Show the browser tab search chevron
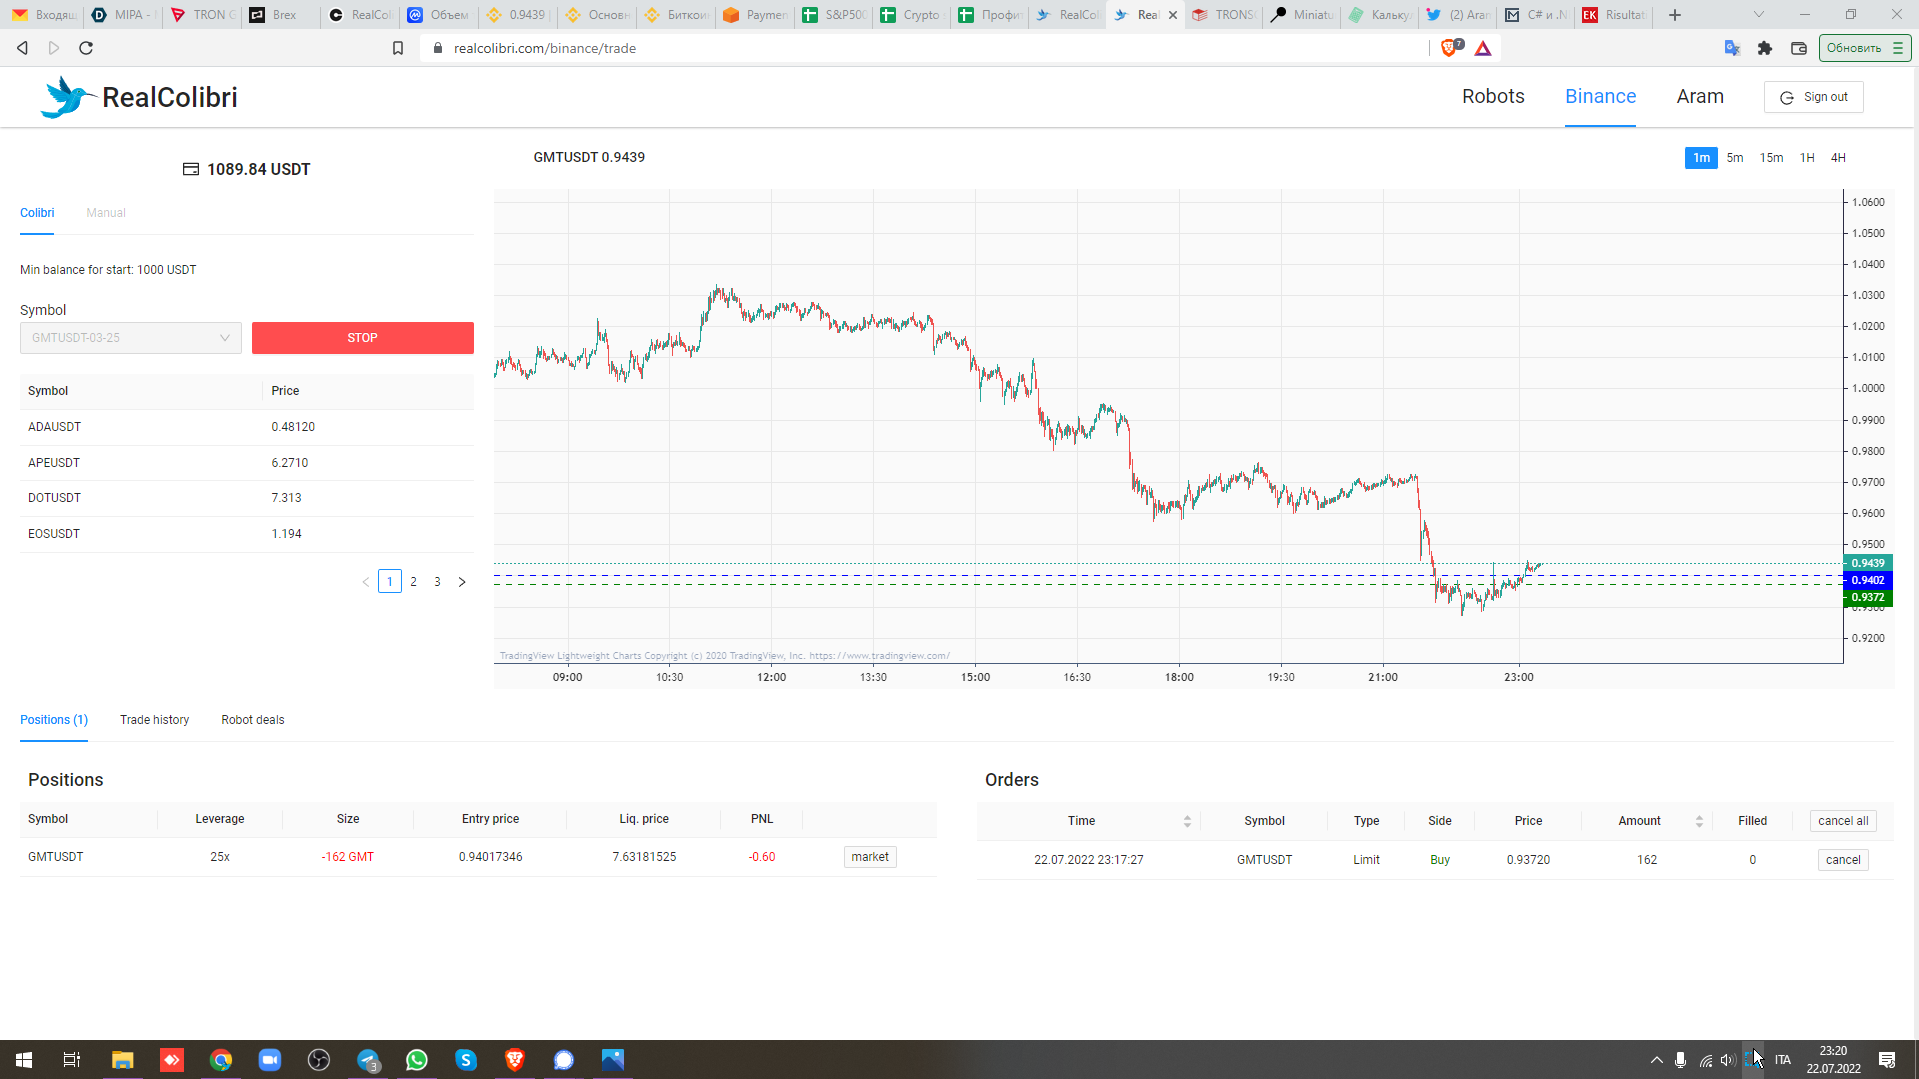Screen dimensions: 1919x1079 coord(1759,15)
